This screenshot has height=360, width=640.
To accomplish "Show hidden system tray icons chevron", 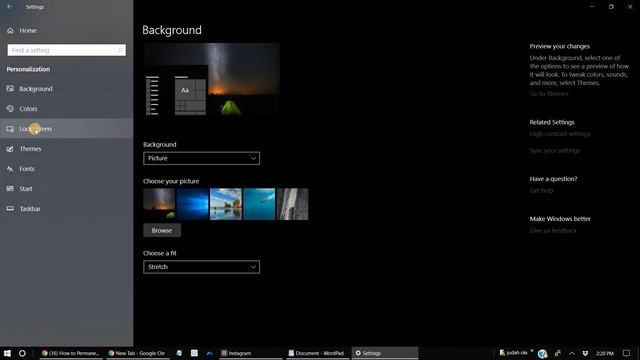I will (x=572, y=353).
